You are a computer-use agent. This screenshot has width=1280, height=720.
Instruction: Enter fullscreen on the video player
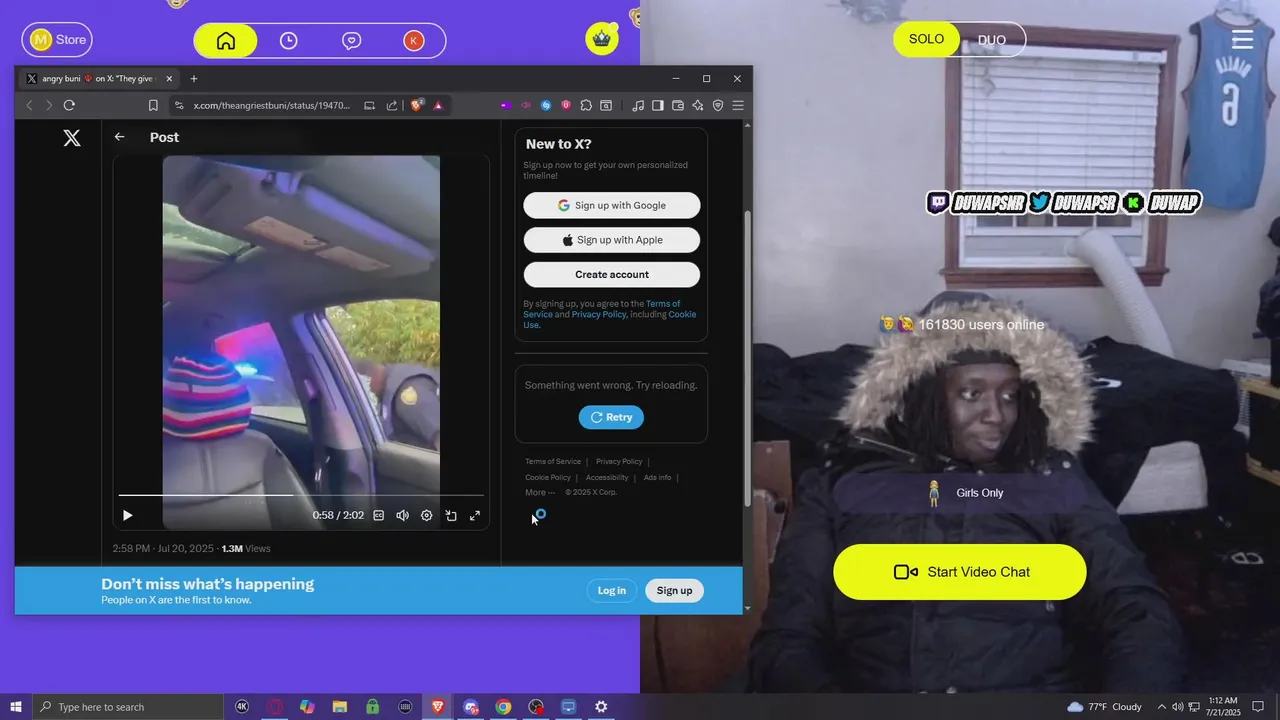click(475, 515)
